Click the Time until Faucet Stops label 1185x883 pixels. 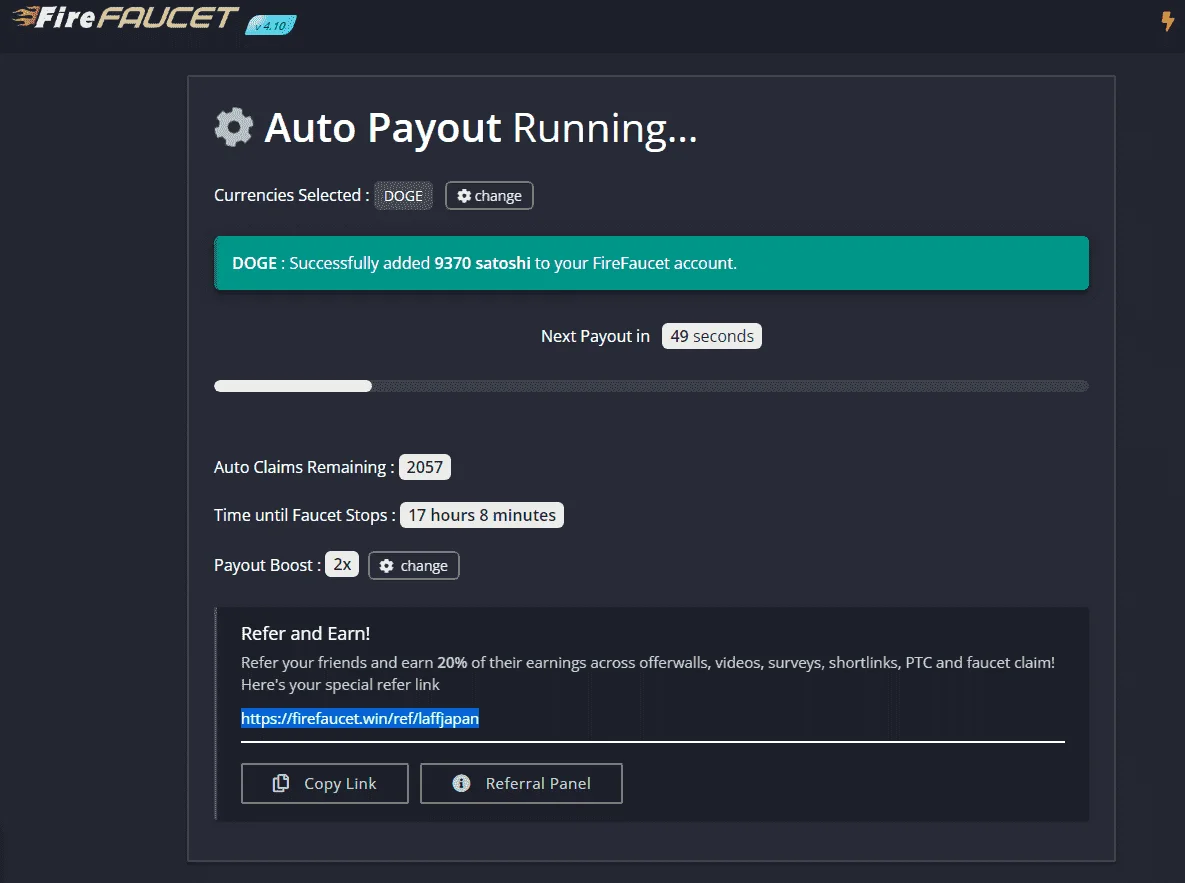click(305, 516)
